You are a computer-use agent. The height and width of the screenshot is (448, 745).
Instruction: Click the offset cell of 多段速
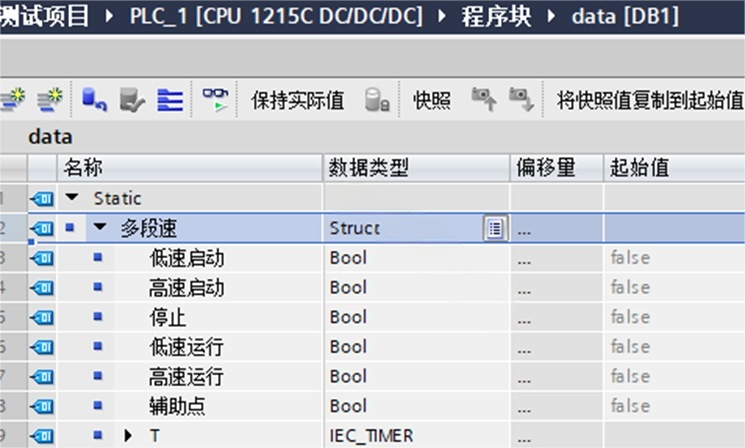[x=557, y=229]
